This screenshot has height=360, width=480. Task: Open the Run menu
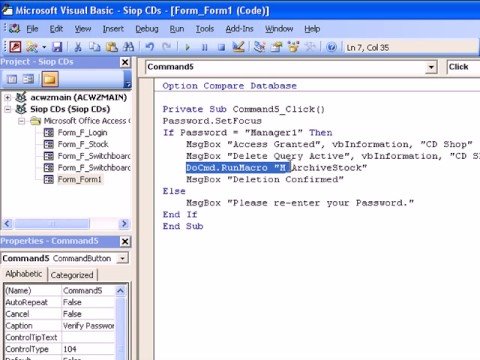click(177, 29)
